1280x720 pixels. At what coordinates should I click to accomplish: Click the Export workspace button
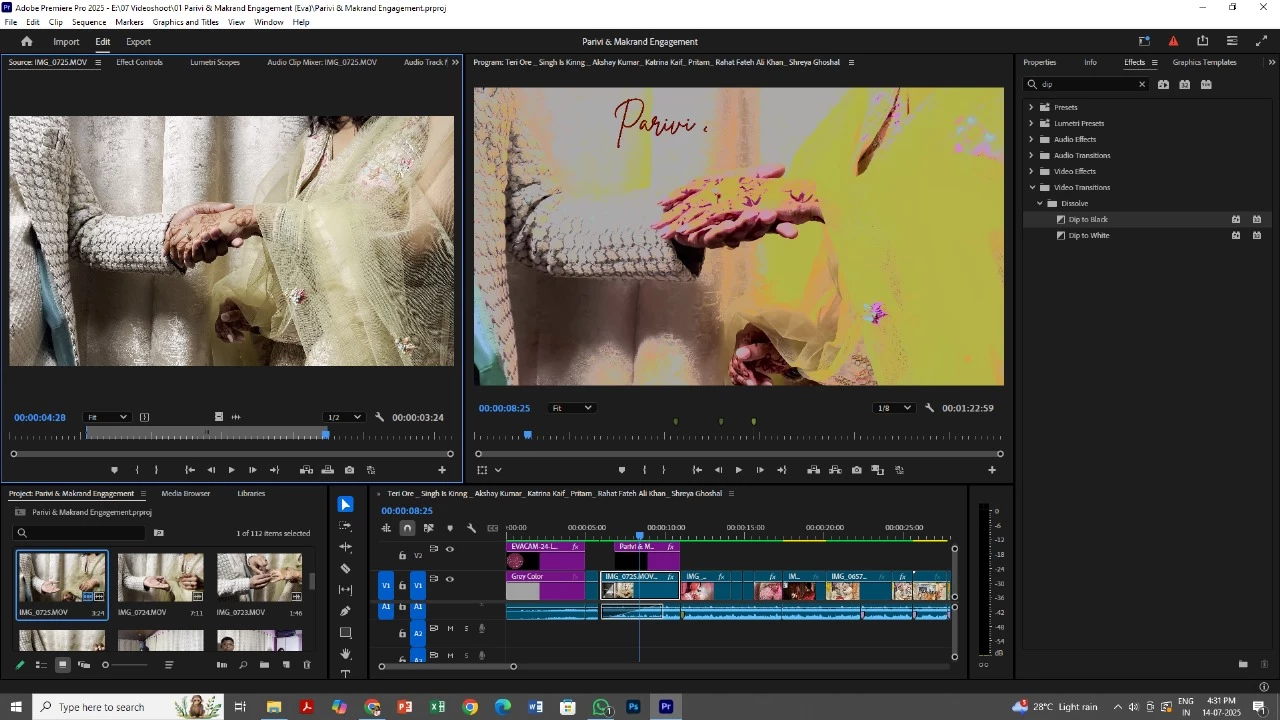click(138, 42)
